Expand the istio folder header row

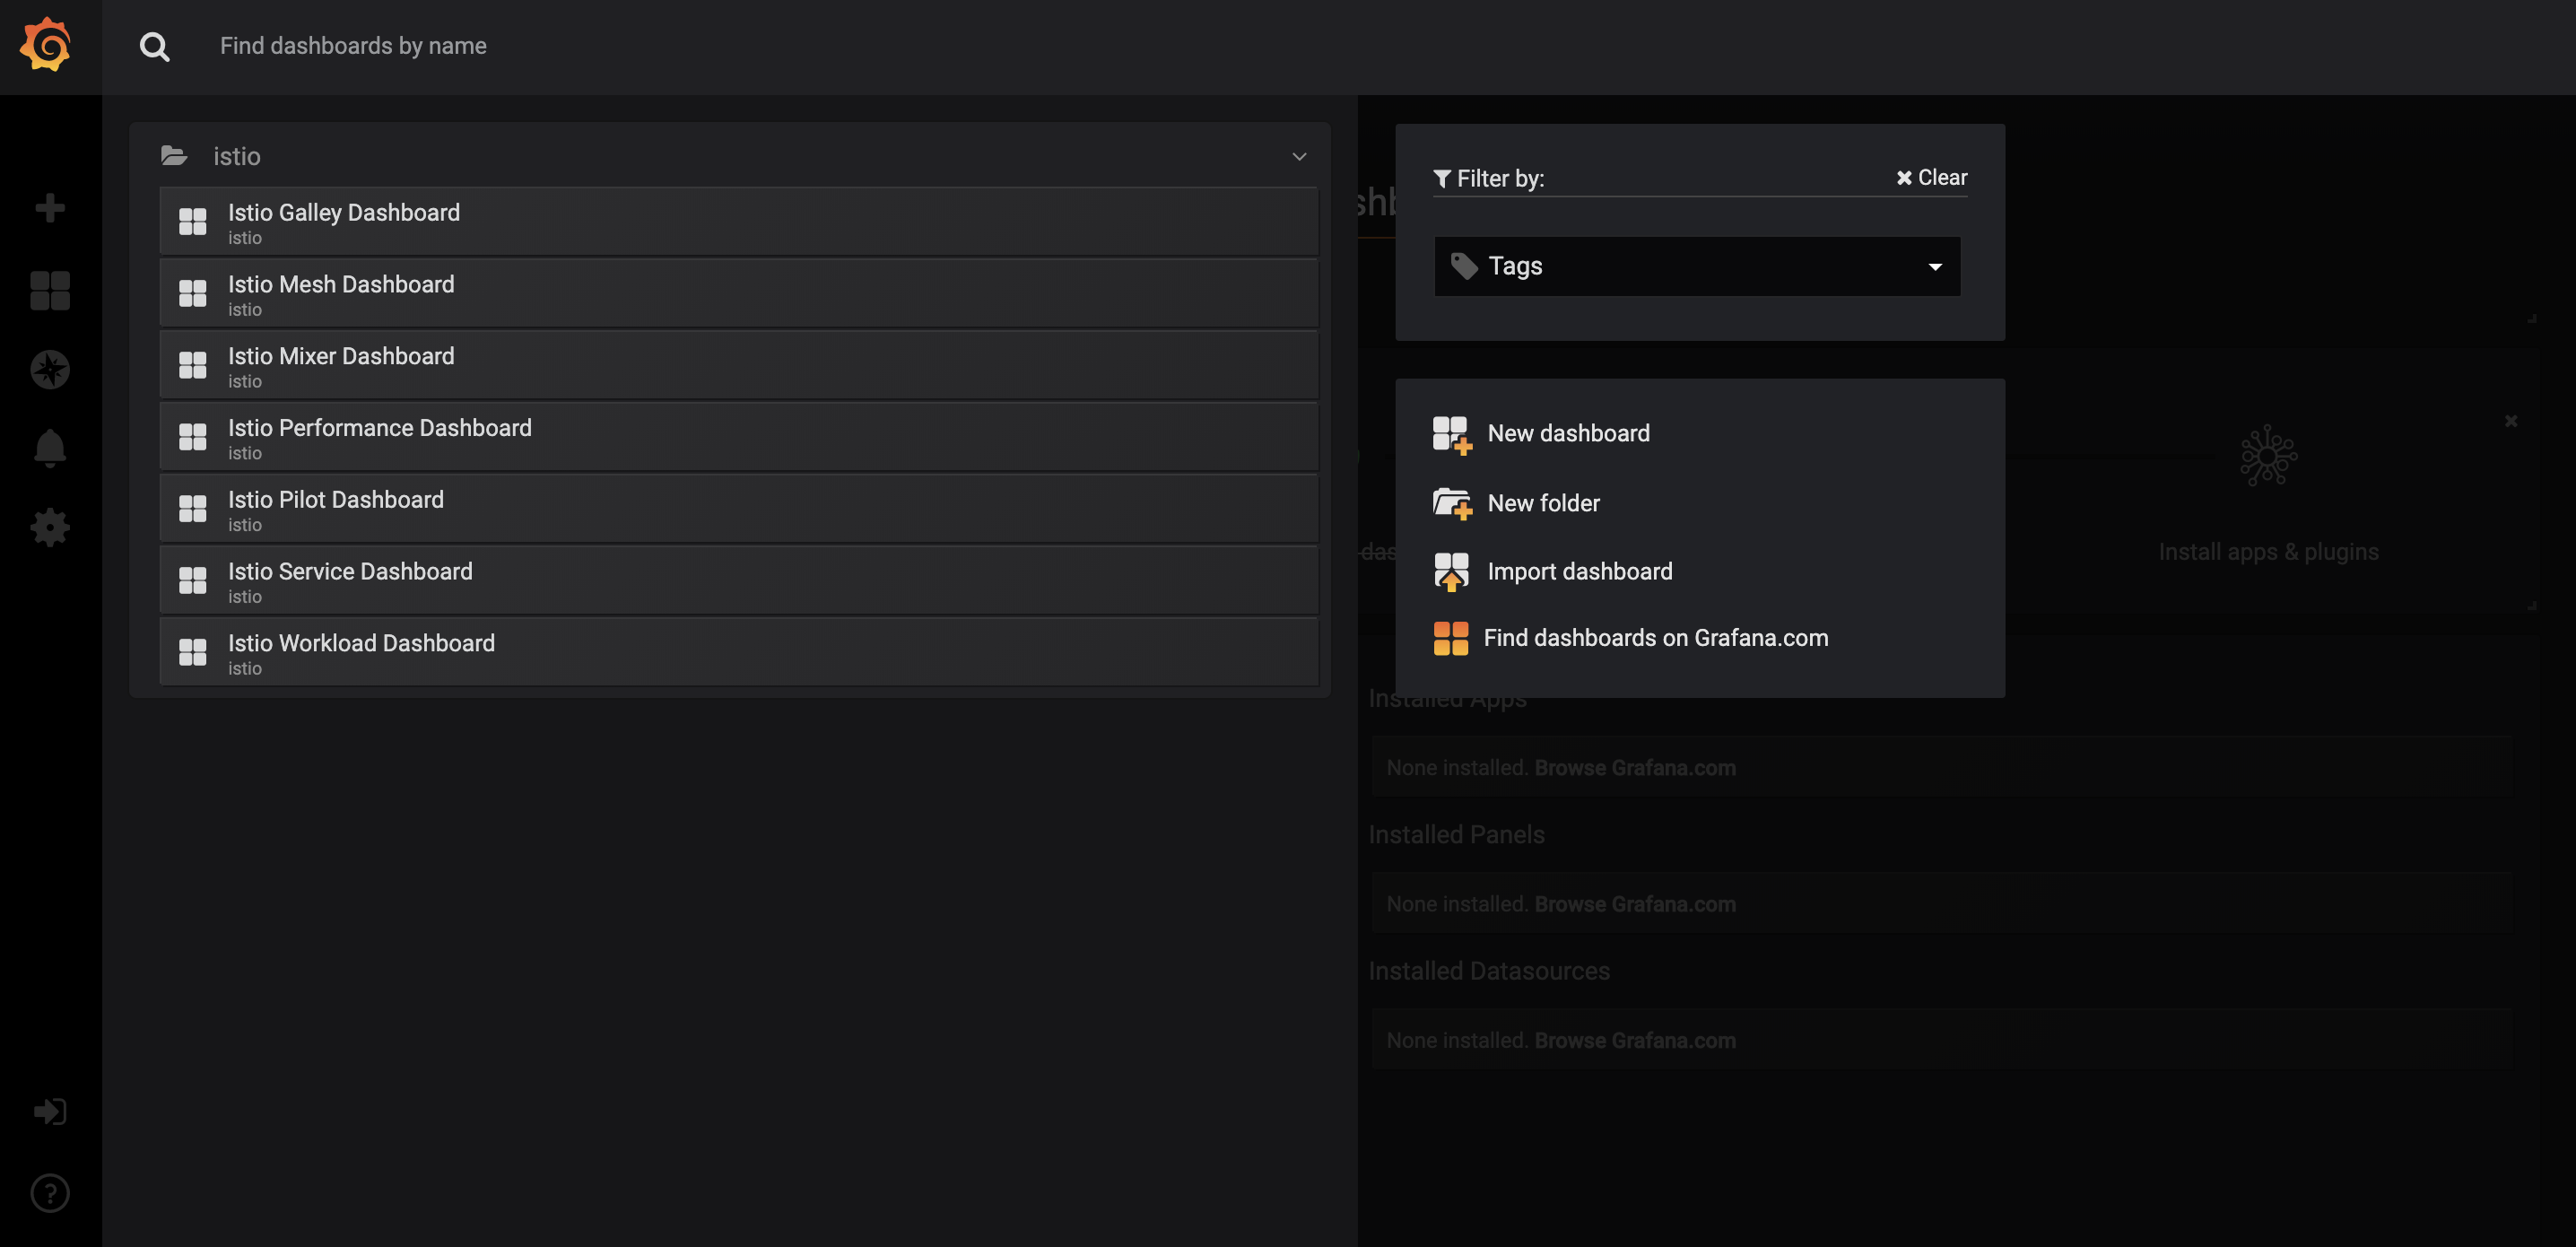click(x=730, y=155)
